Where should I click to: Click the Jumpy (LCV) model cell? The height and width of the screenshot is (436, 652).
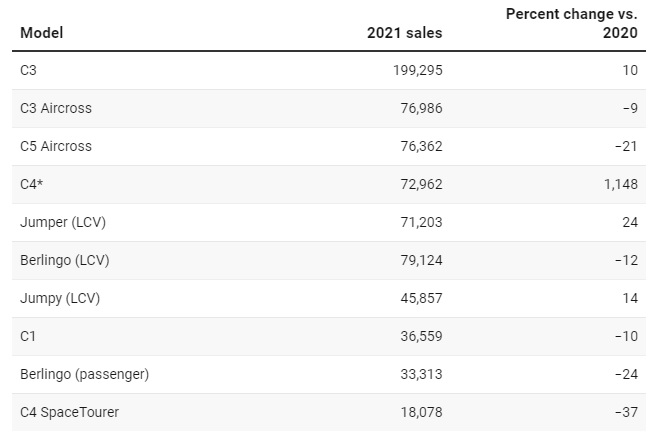coord(60,298)
